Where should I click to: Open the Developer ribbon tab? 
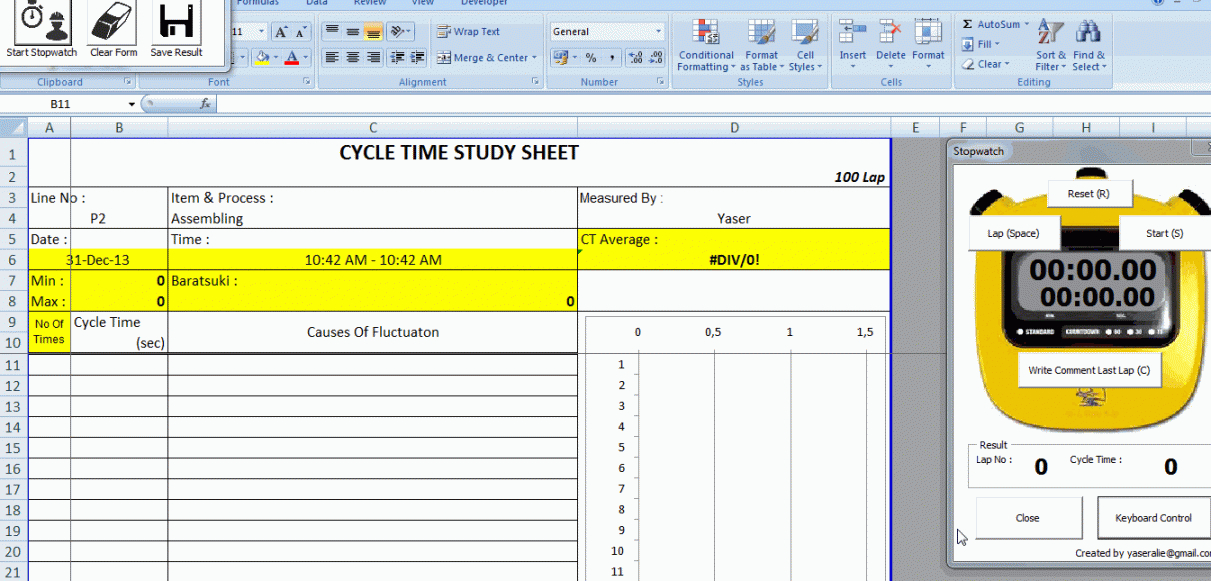point(484,3)
